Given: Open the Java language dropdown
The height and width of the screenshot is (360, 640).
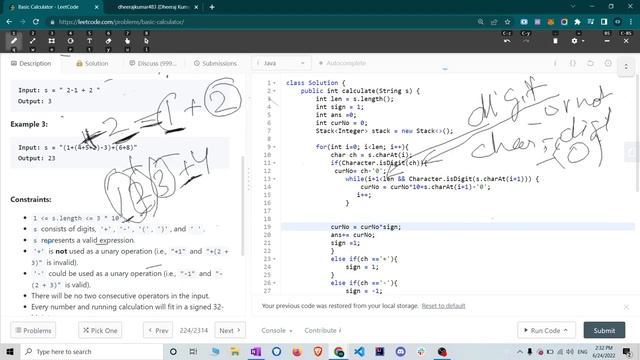Looking at the screenshot, I should 281,63.
